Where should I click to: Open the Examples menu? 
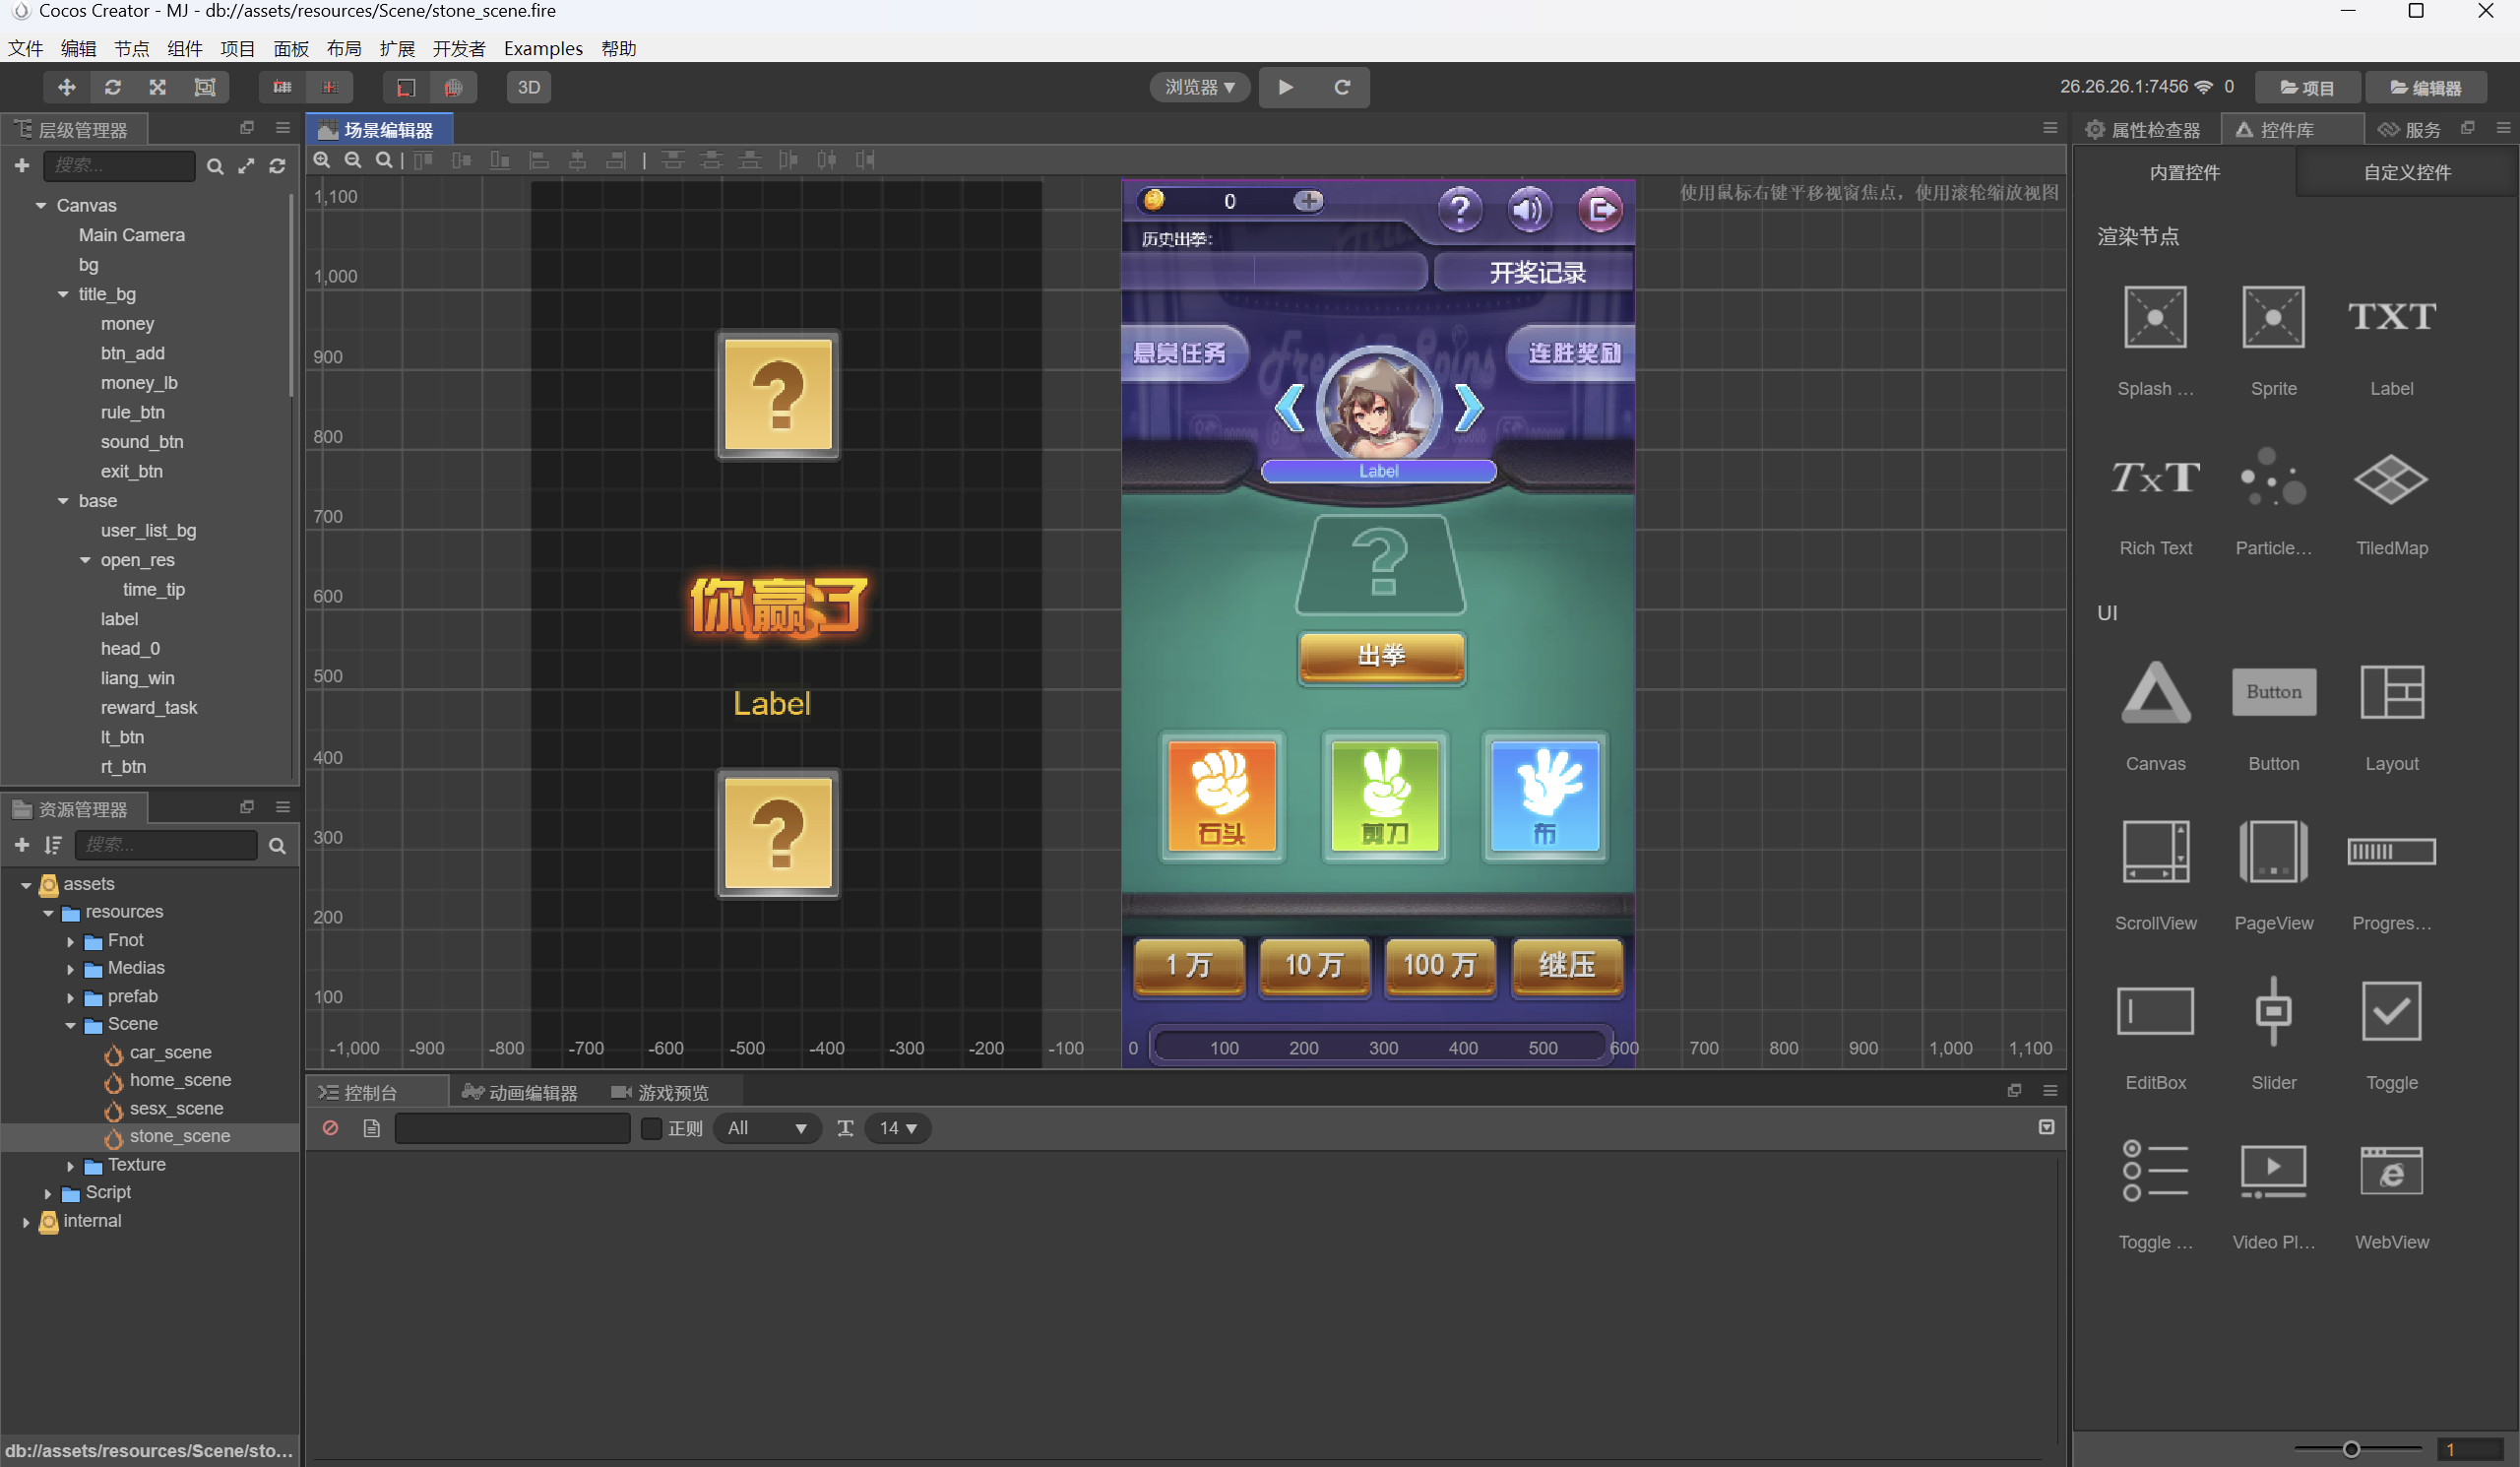[x=542, y=48]
